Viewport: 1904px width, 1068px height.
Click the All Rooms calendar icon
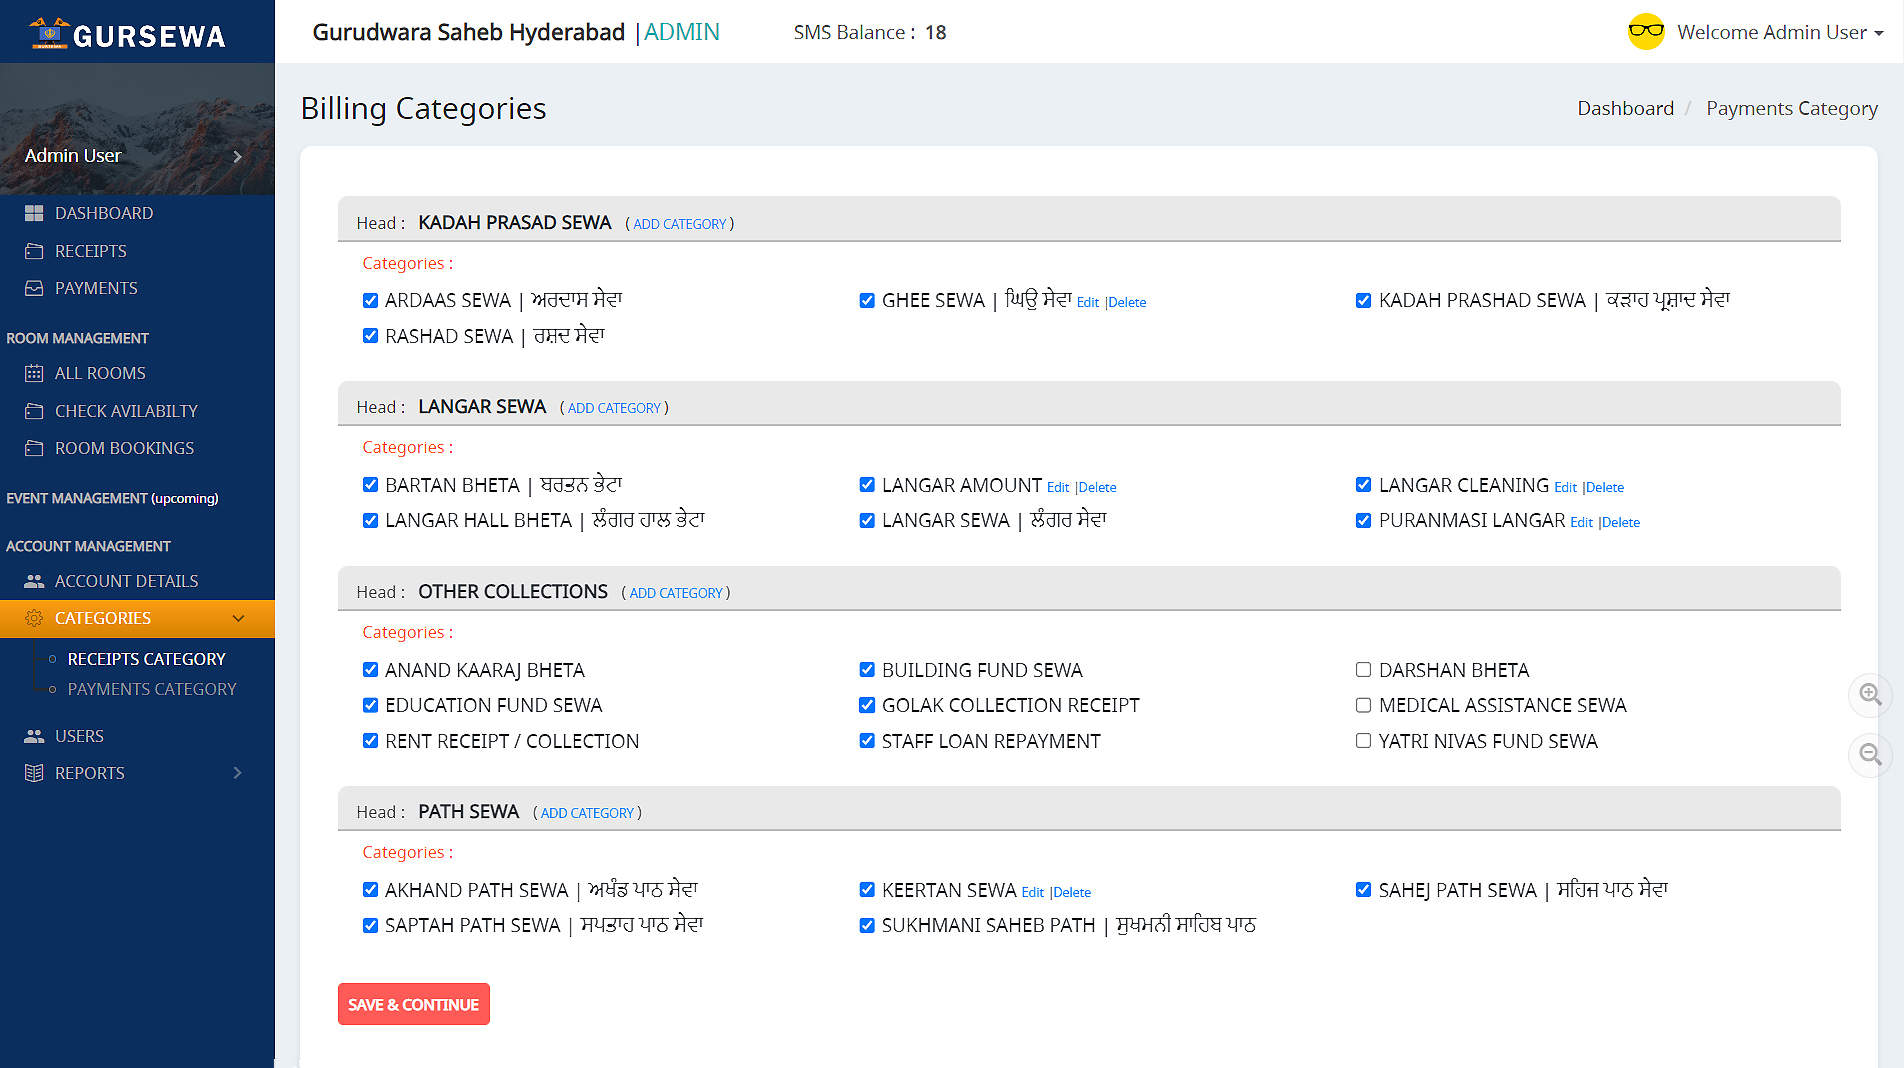[34, 373]
